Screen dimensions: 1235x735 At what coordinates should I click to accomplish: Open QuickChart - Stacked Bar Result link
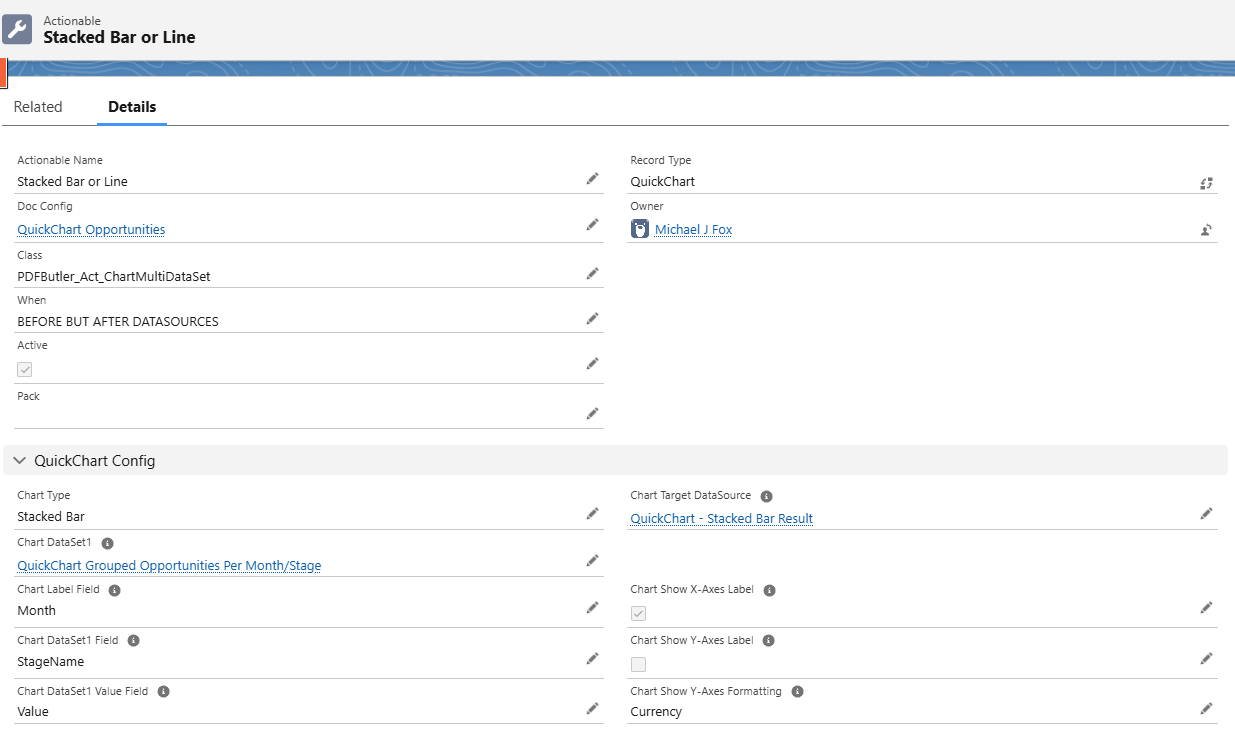pyautogui.click(x=721, y=518)
